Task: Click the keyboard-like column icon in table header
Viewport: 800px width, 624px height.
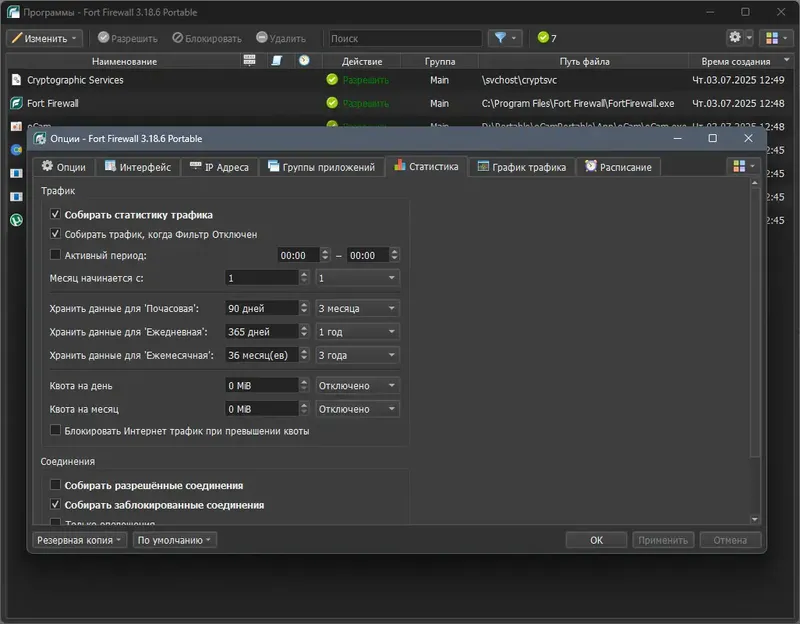Action: click(249, 61)
